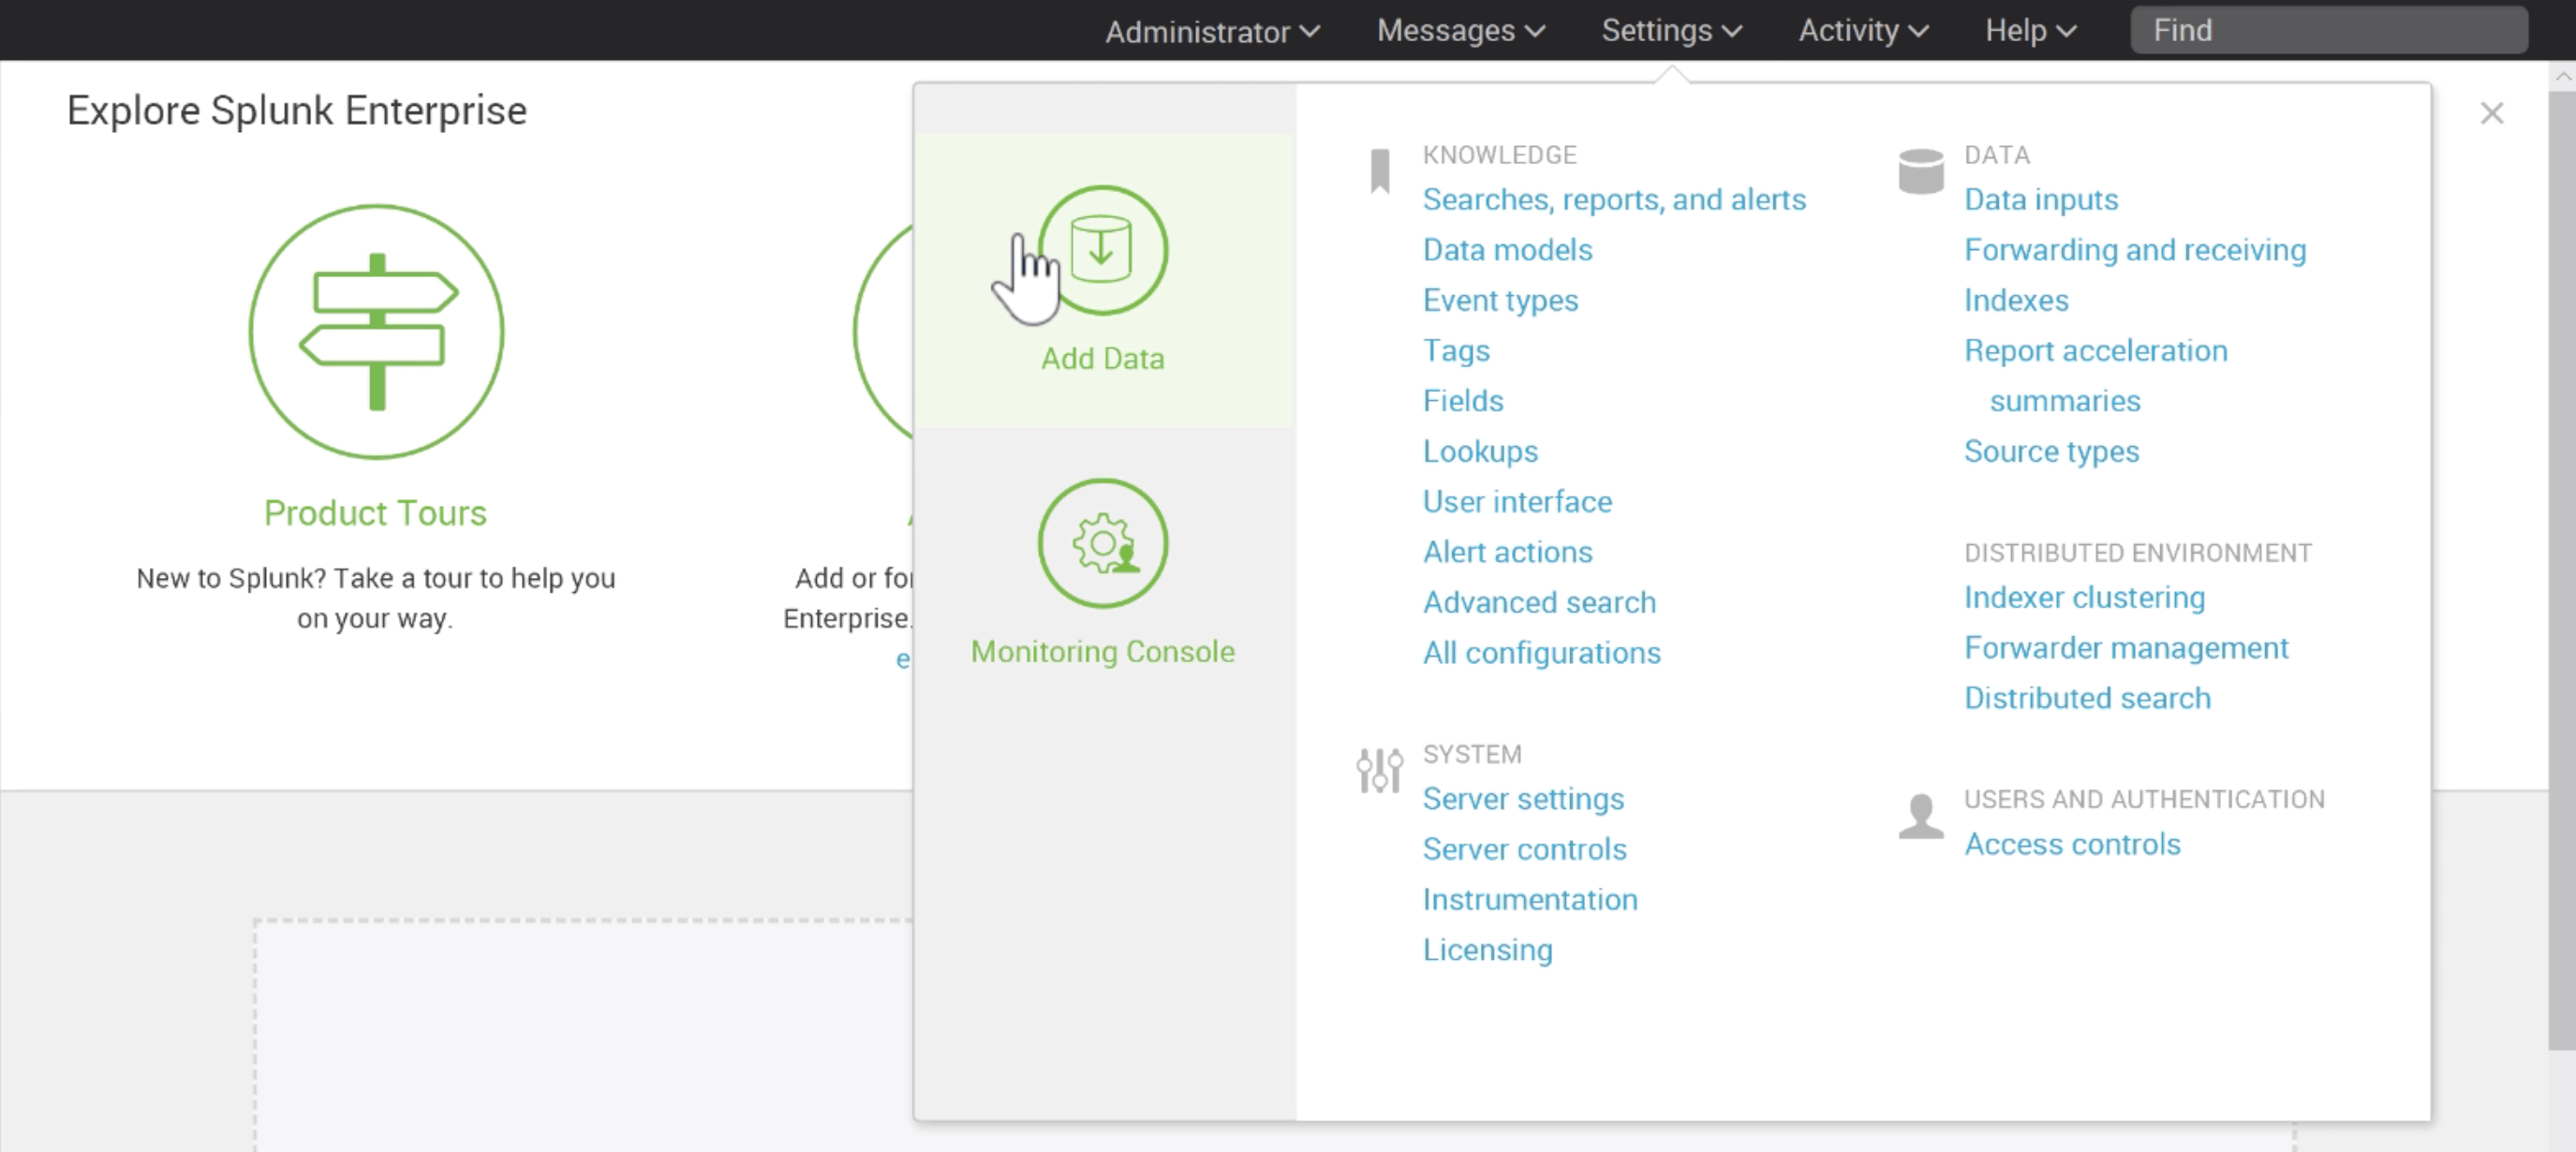Viewport: 2576px width, 1152px height.
Task: Open the Source types page
Action: pos(2051,451)
